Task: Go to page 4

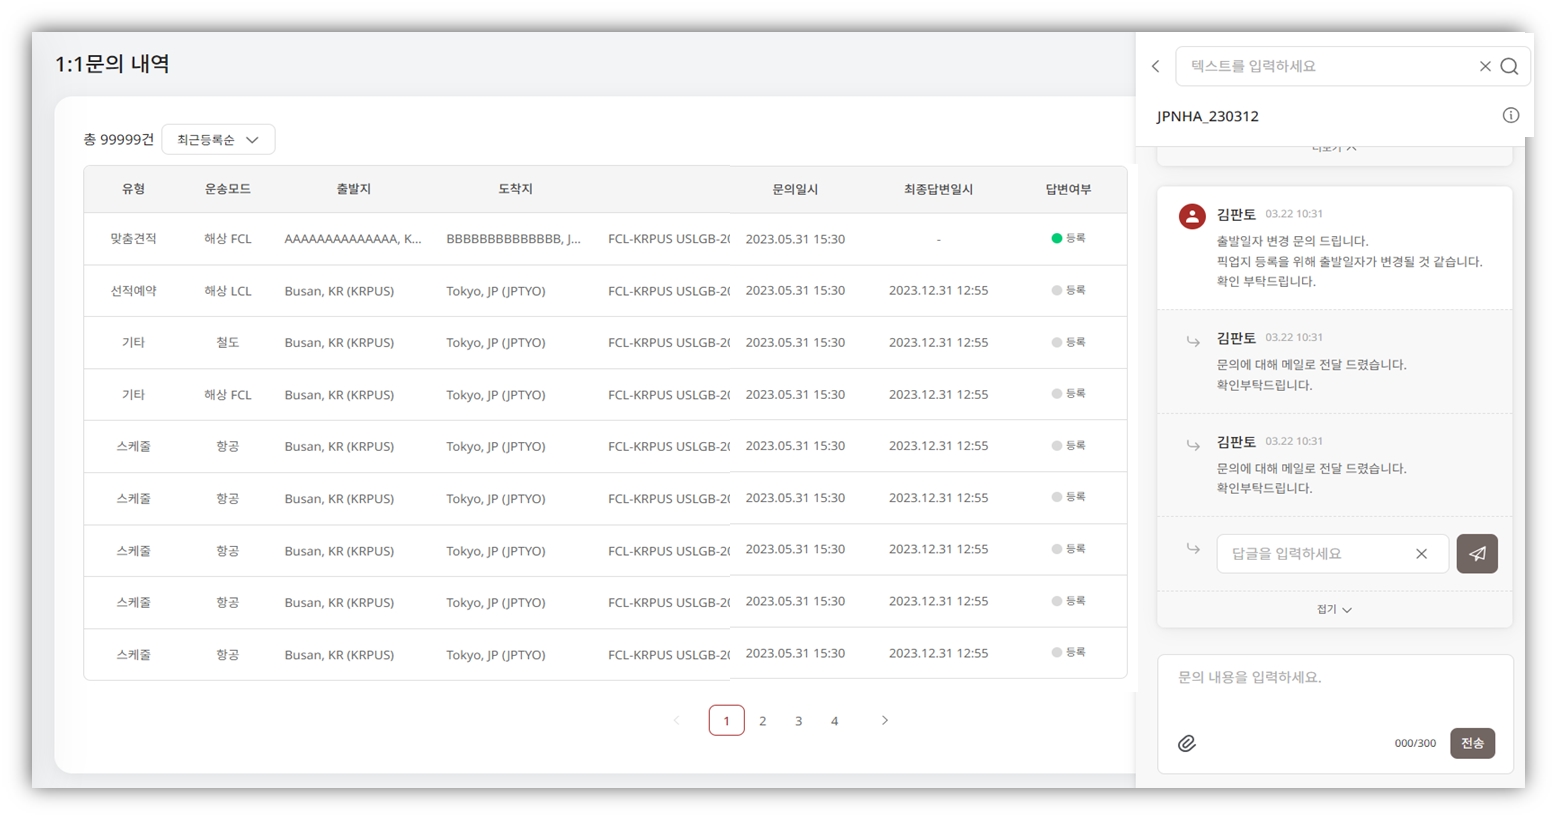Action: pyautogui.click(x=834, y=720)
